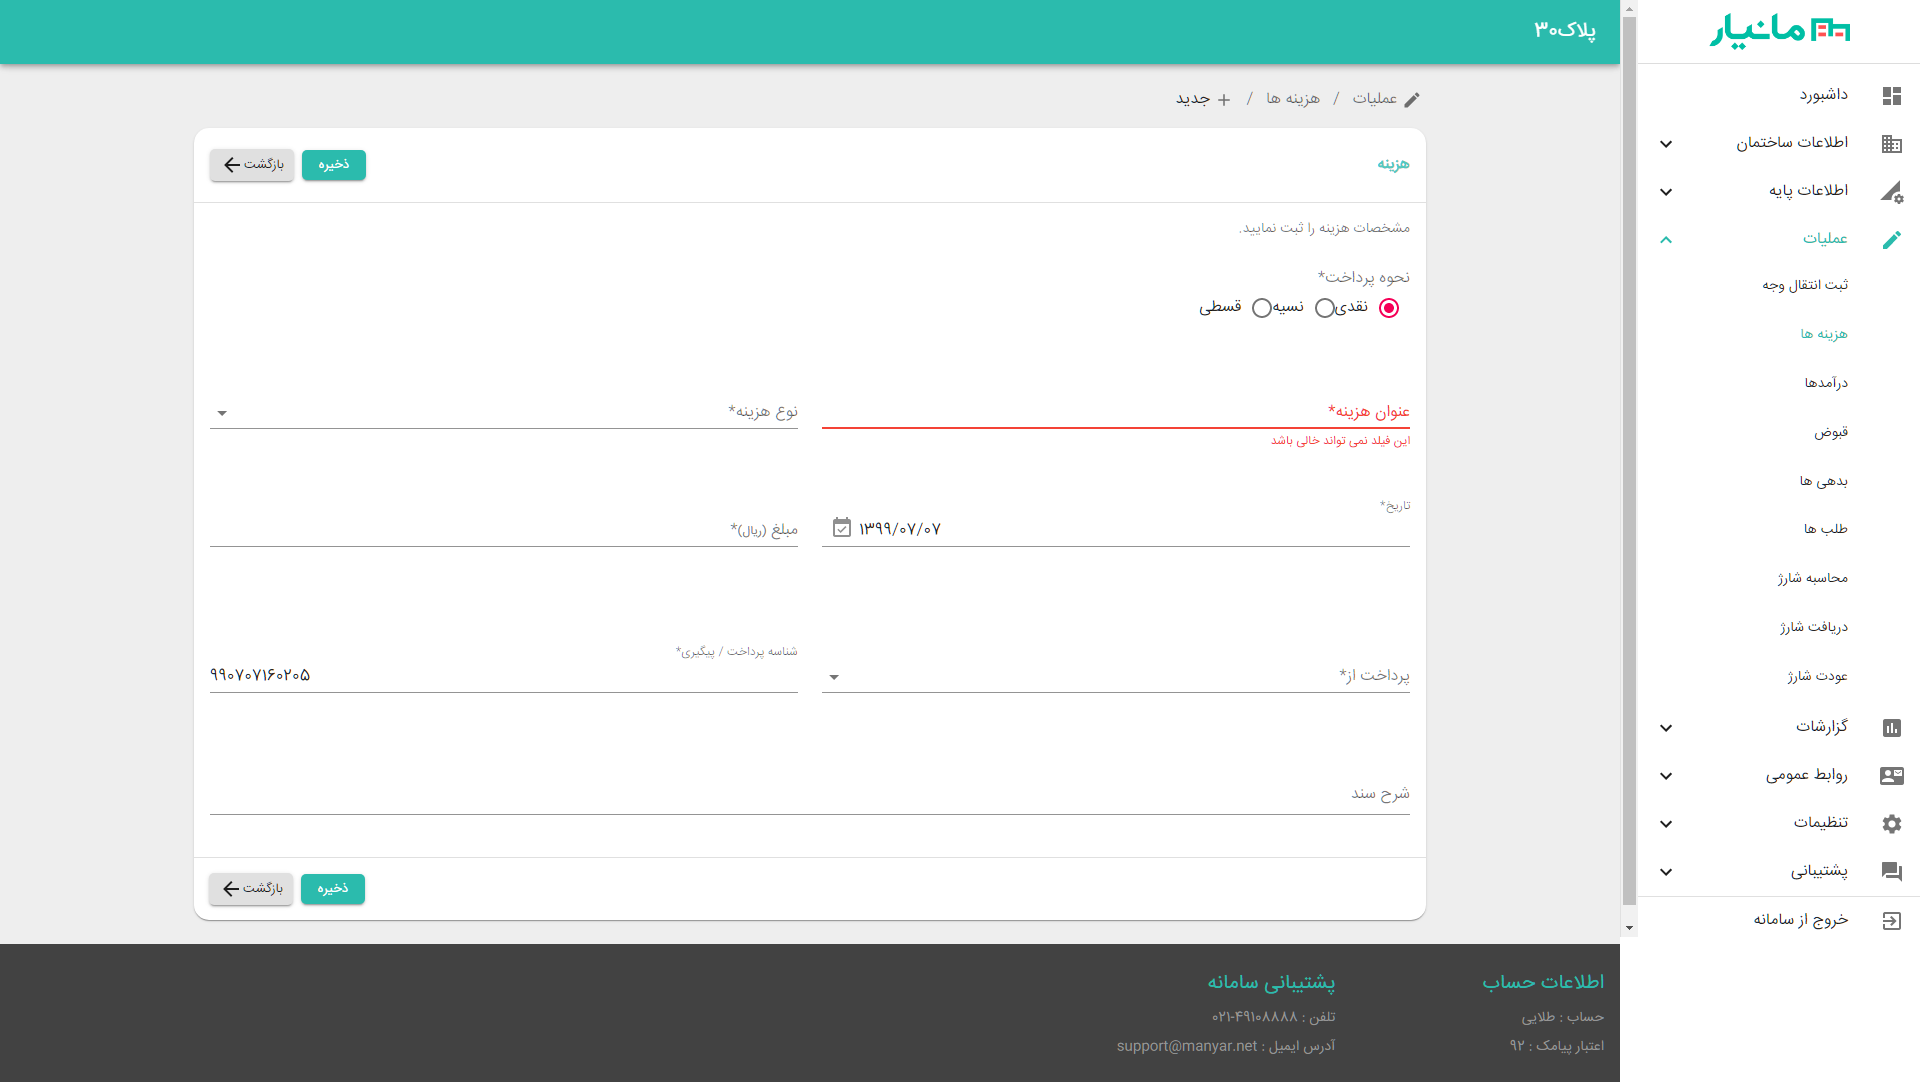Click حساب : طلایی text
The width and height of the screenshot is (1920, 1082).
(1563, 1017)
